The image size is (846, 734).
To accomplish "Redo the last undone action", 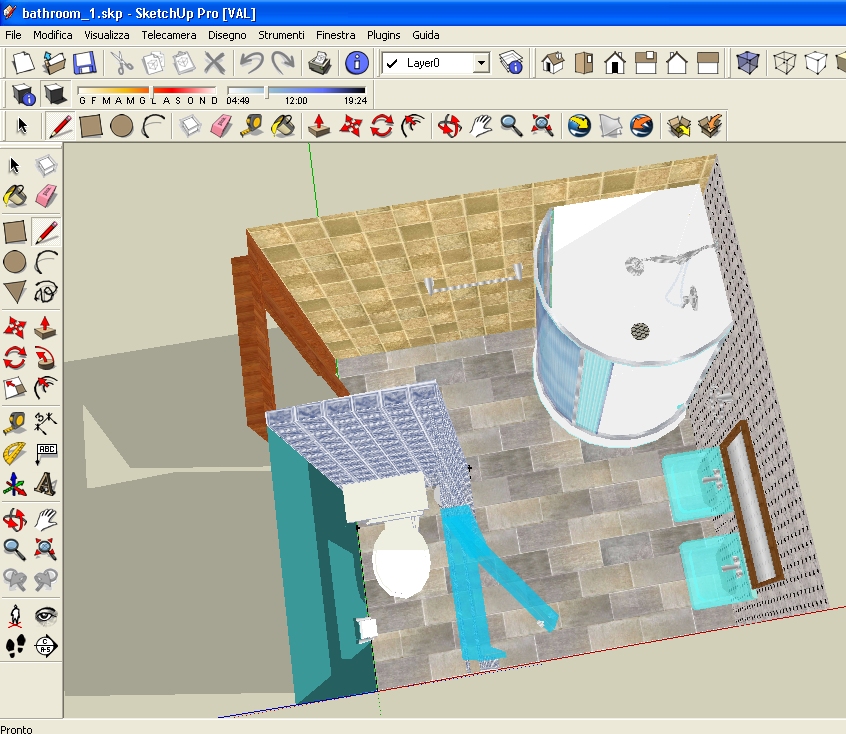I will click(x=283, y=63).
